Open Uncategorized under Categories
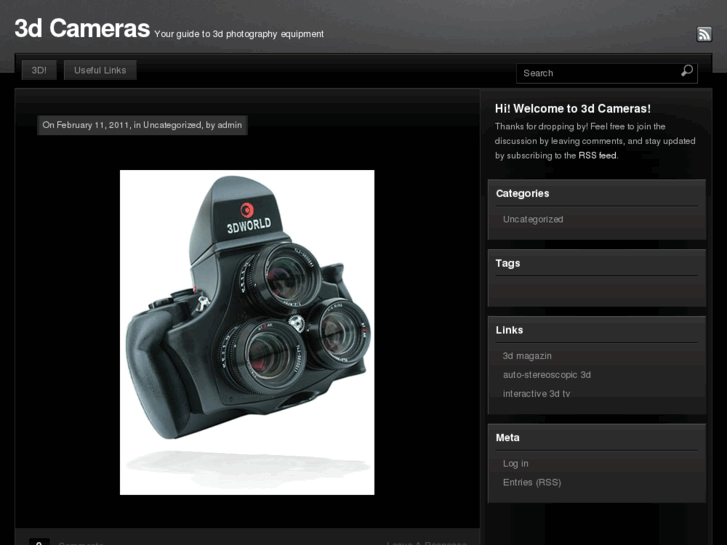 tap(533, 219)
